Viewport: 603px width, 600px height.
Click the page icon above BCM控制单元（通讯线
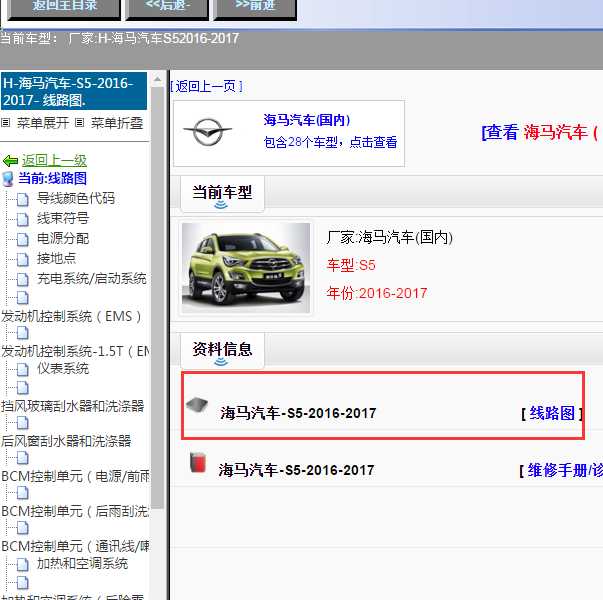click(x=23, y=528)
